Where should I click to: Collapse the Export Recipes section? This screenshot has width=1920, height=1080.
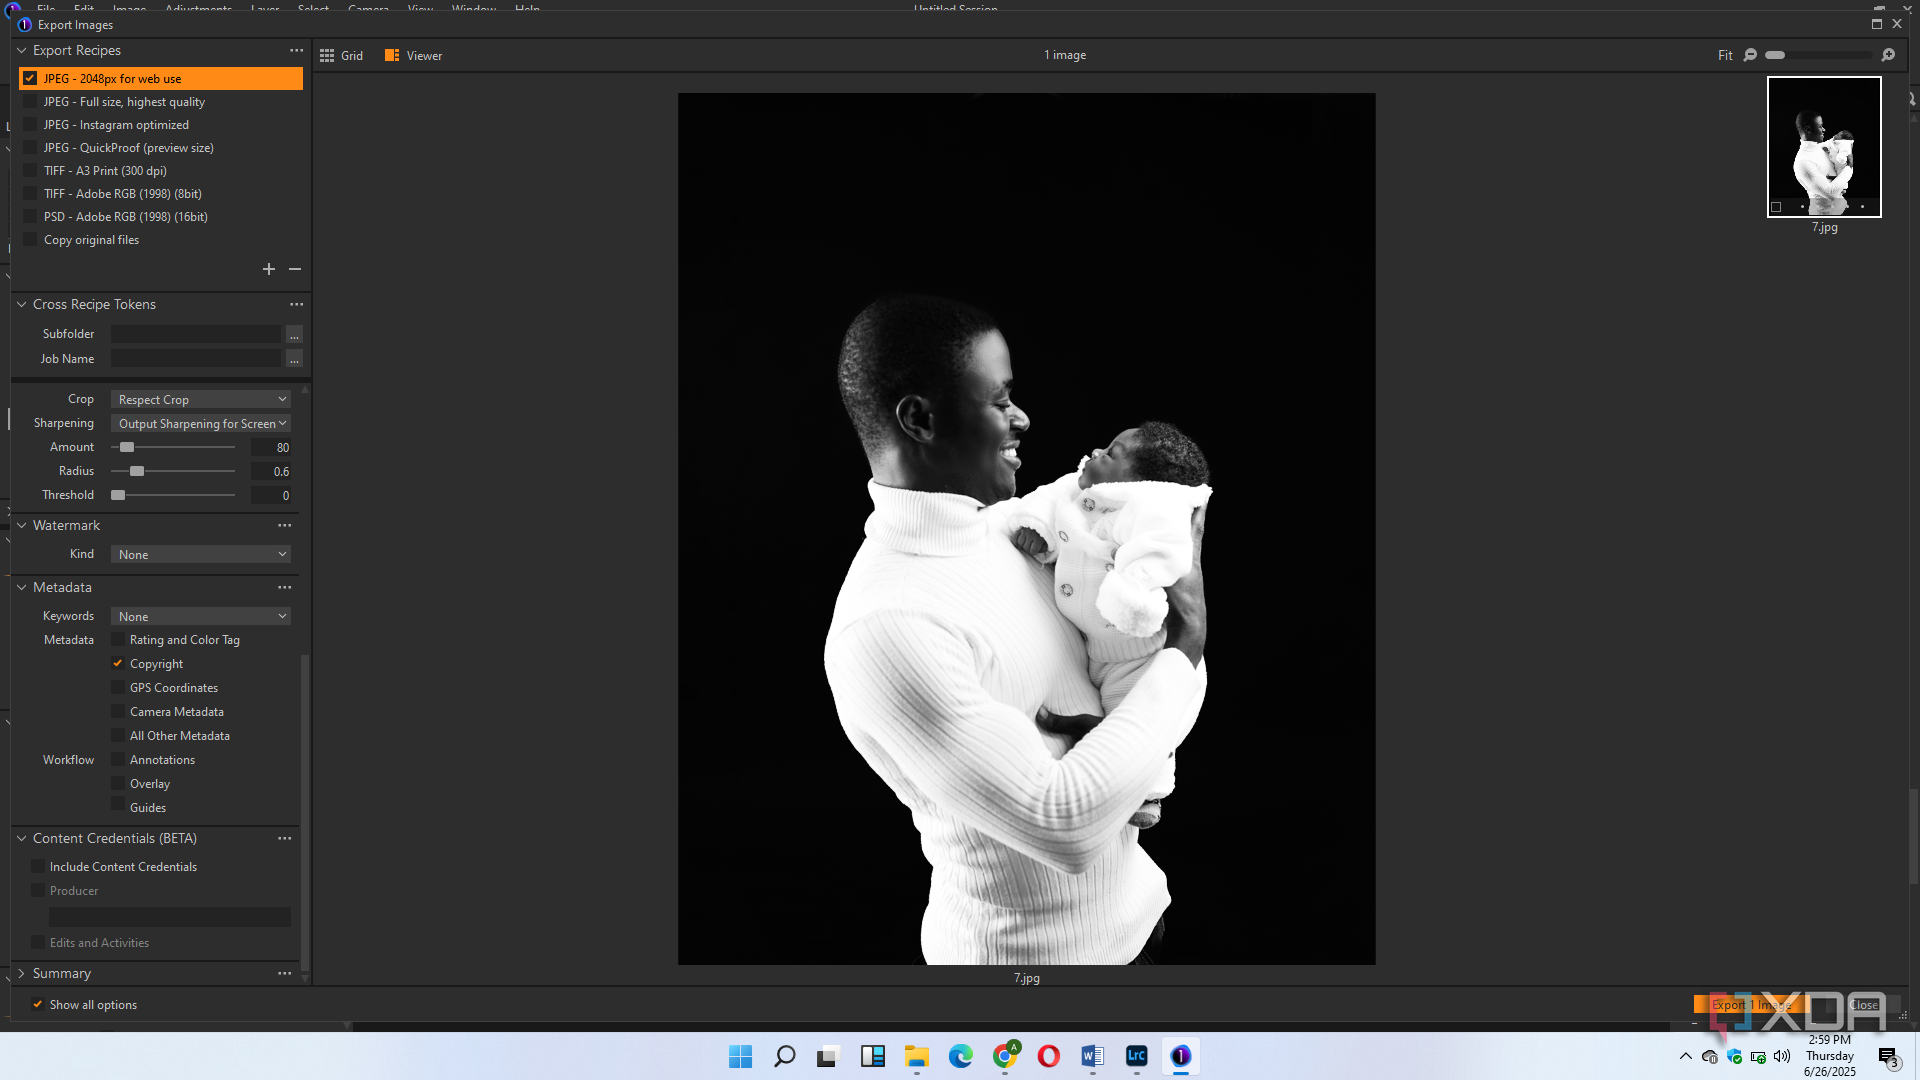[x=21, y=50]
